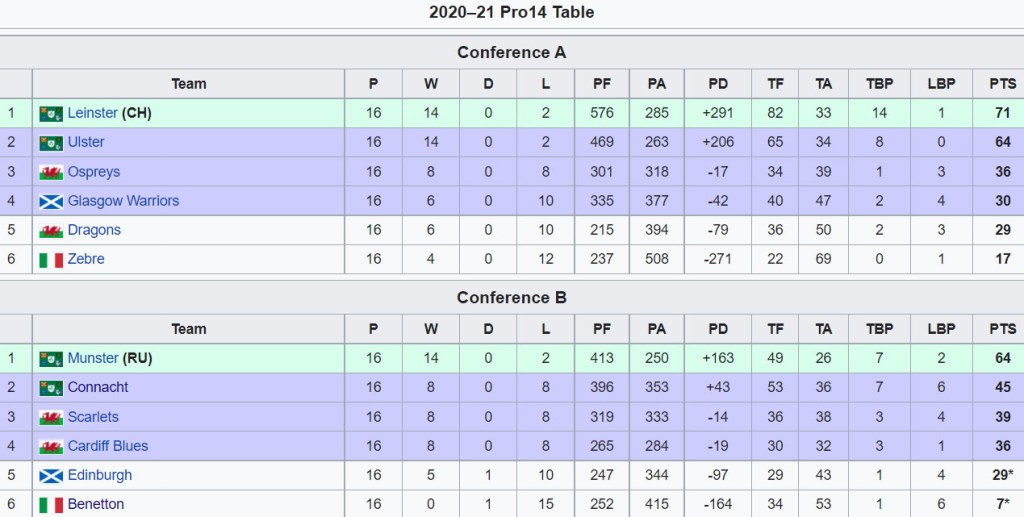Click the Welsh flag beside Ospreys
Viewport: 1024px width, 517px height.
click(x=51, y=172)
